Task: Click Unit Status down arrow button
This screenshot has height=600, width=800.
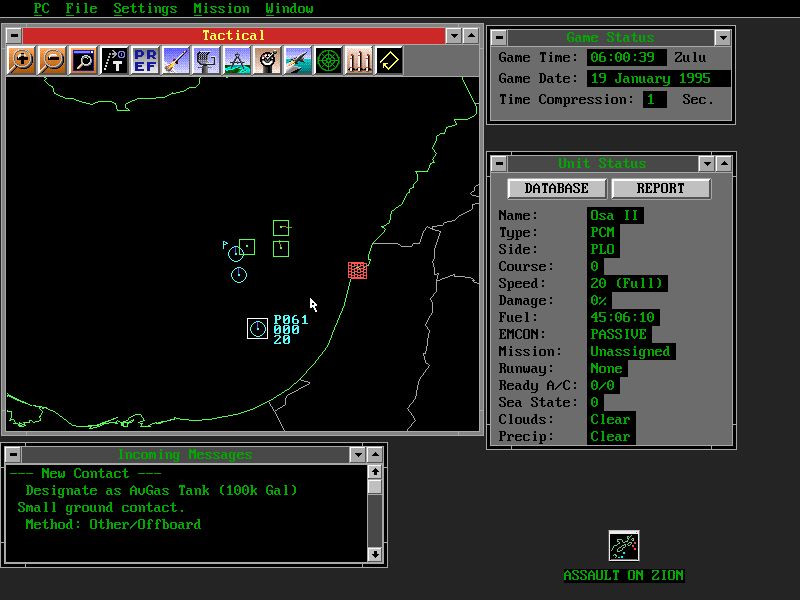Action: [707, 164]
